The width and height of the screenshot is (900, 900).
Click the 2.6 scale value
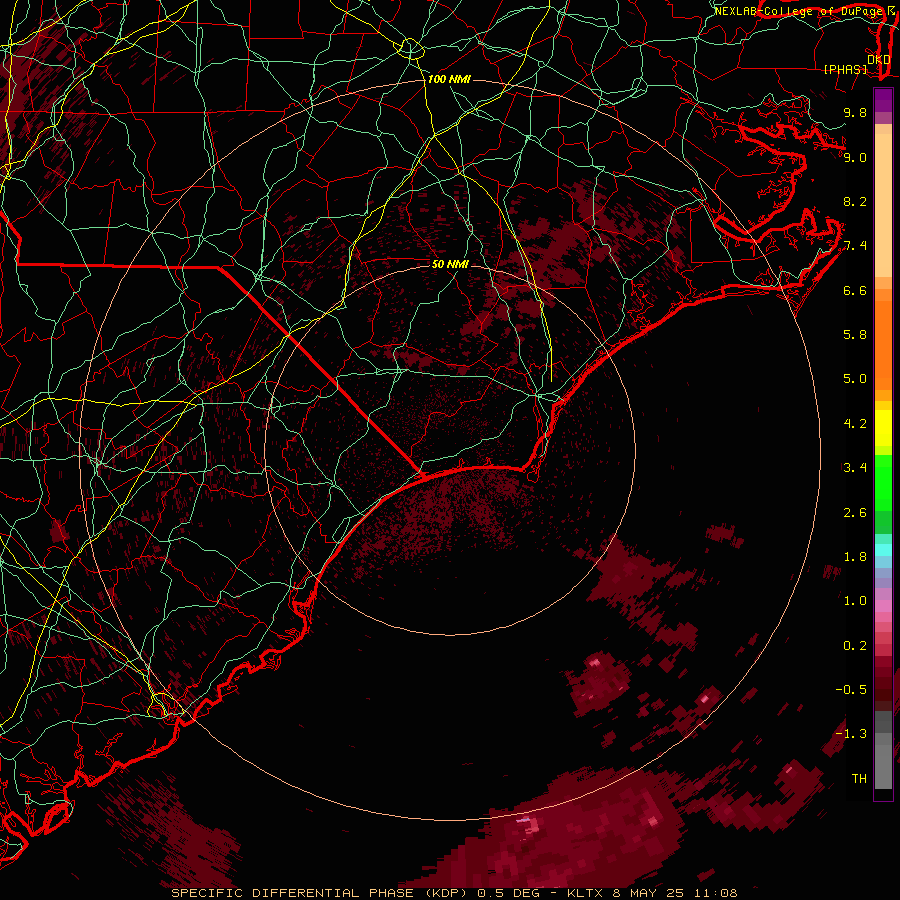pyautogui.click(x=855, y=513)
